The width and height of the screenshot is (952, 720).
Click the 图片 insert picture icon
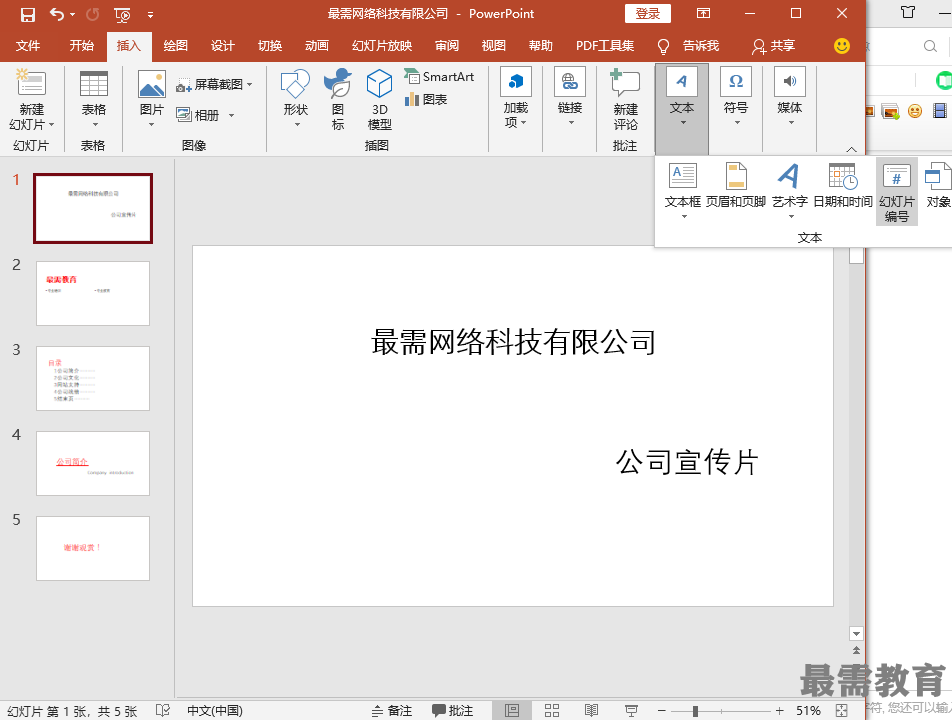click(x=152, y=84)
